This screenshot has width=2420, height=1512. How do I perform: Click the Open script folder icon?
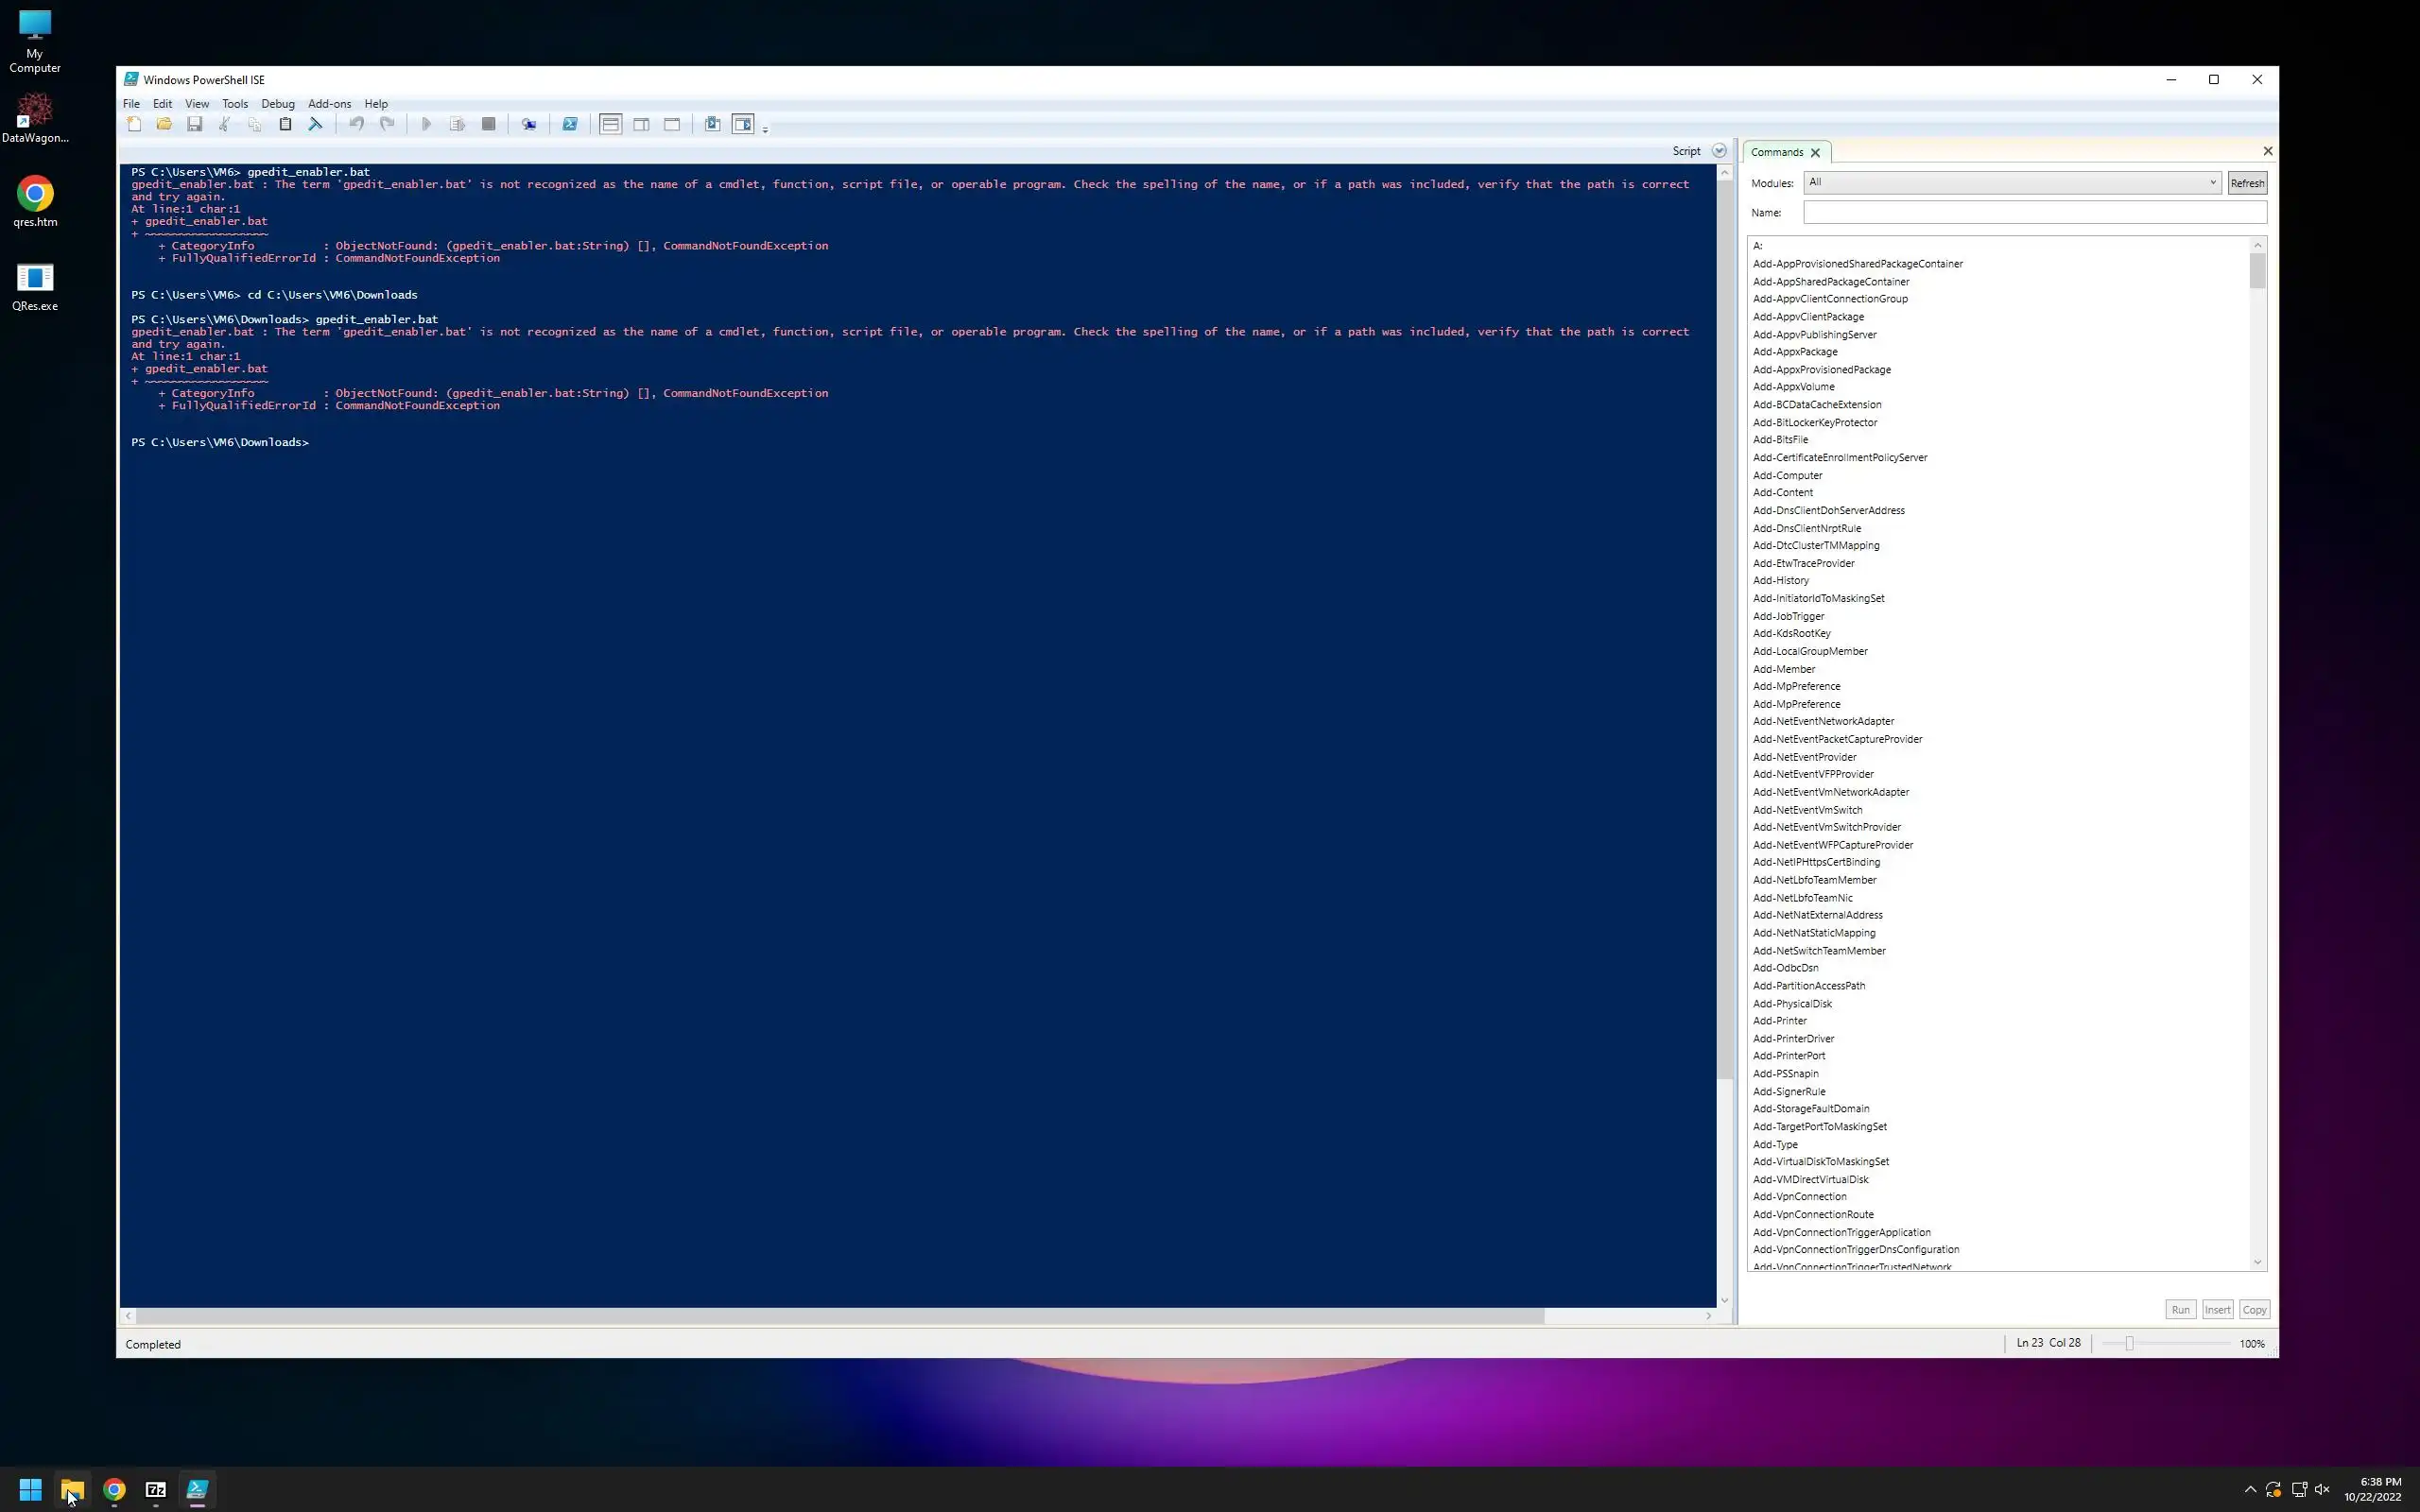pyautogui.click(x=164, y=124)
